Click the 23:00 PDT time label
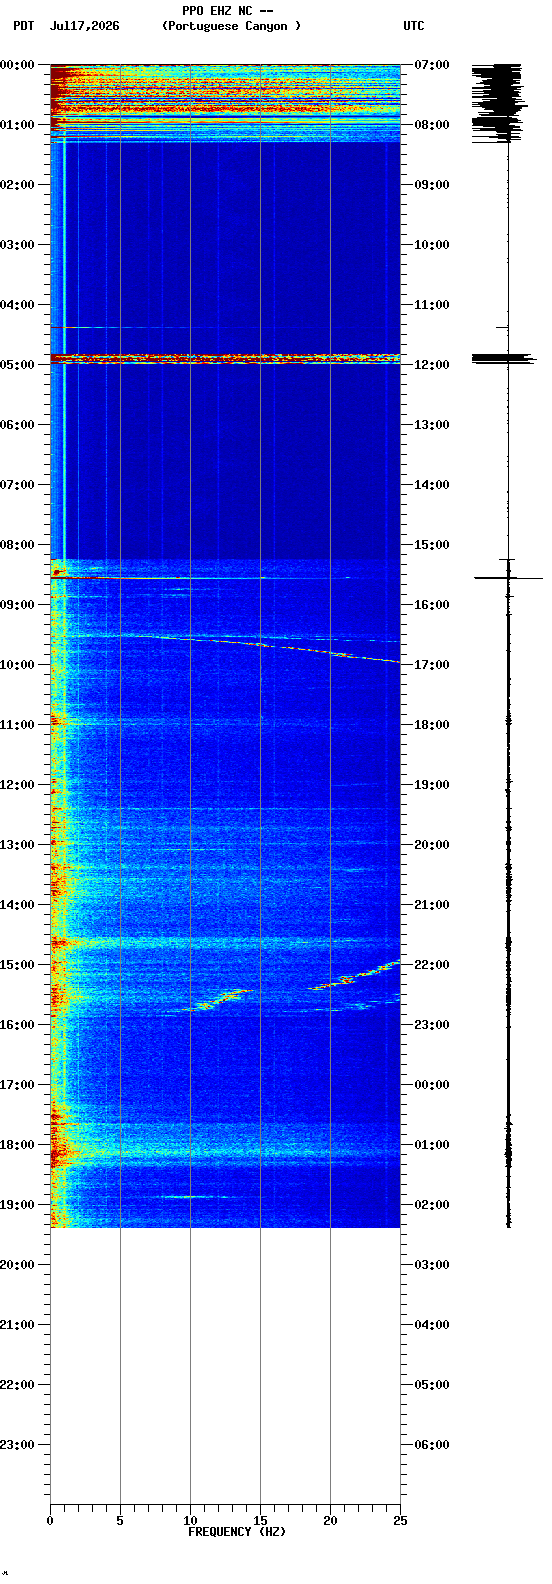 tap(17, 1444)
